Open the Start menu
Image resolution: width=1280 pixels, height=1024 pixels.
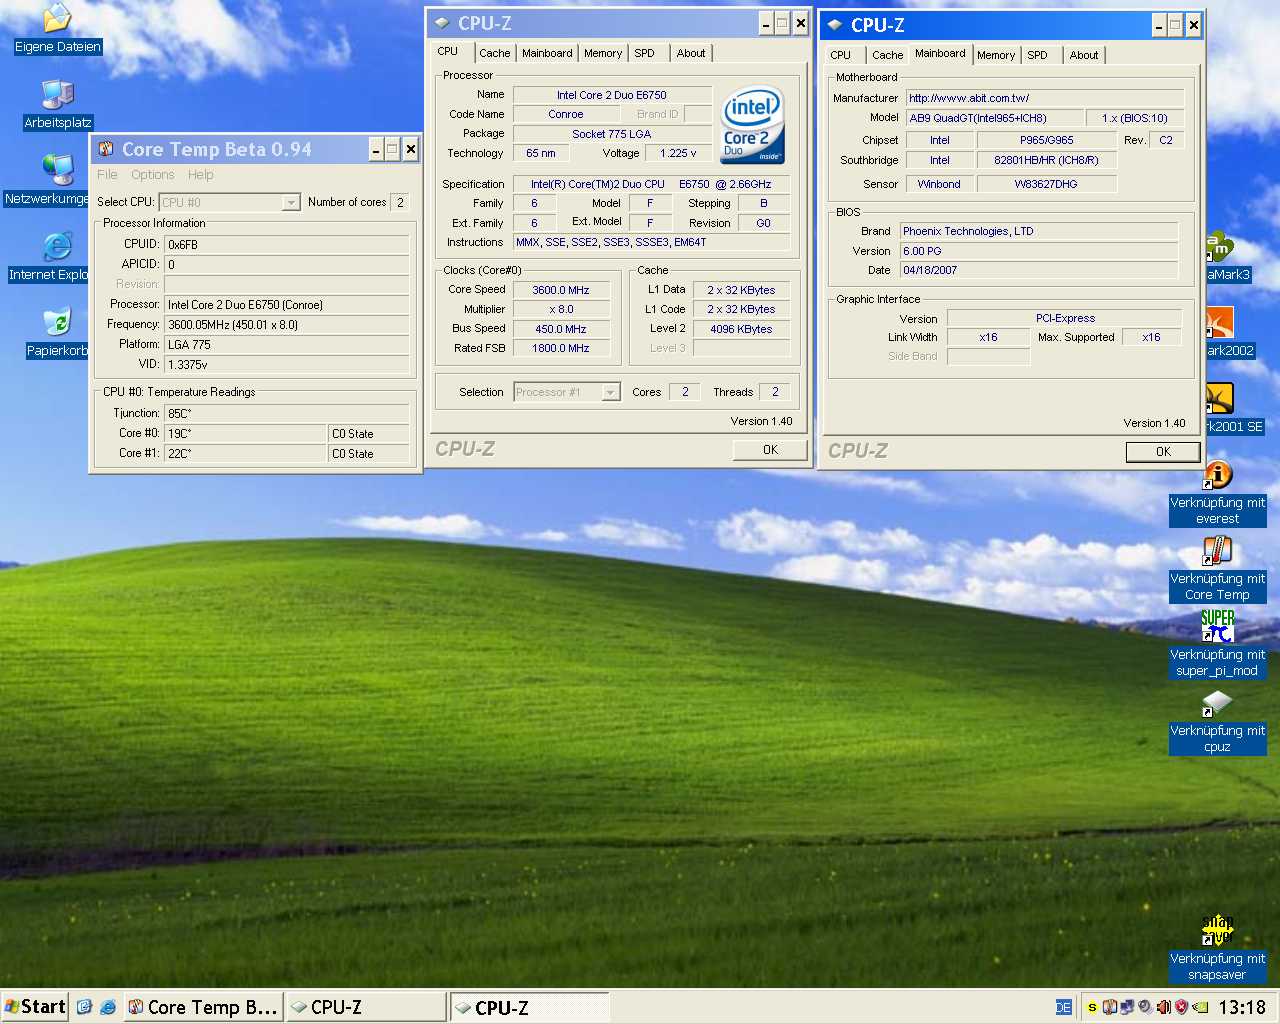pos(34,1007)
